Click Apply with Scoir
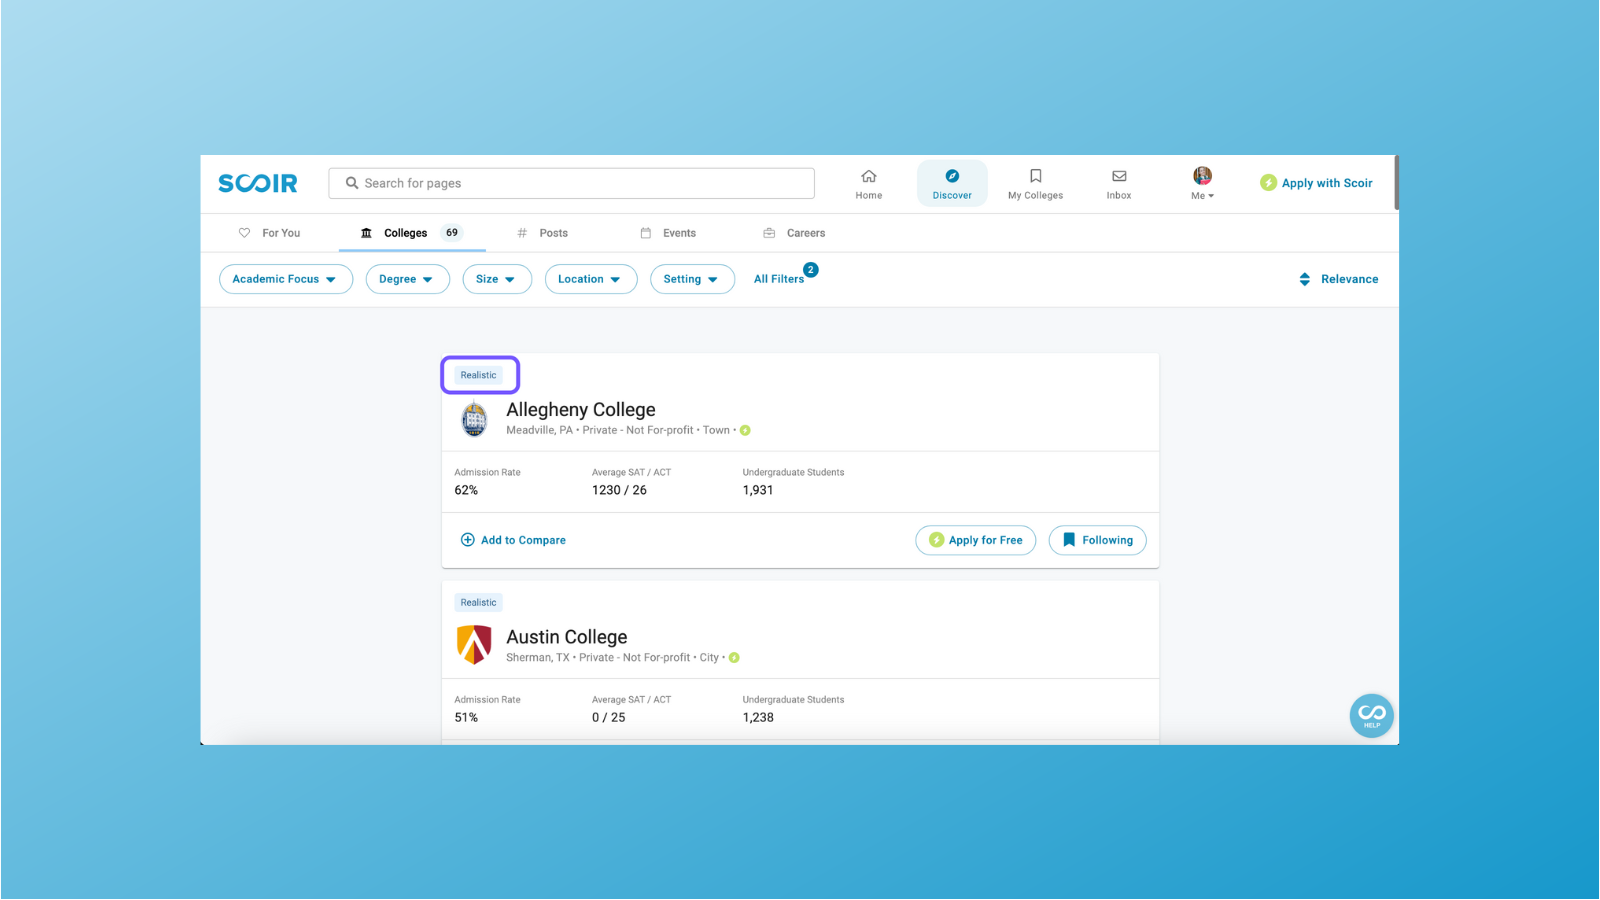Viewport: 1600px width, 900px height. (x=1316, y=183)
